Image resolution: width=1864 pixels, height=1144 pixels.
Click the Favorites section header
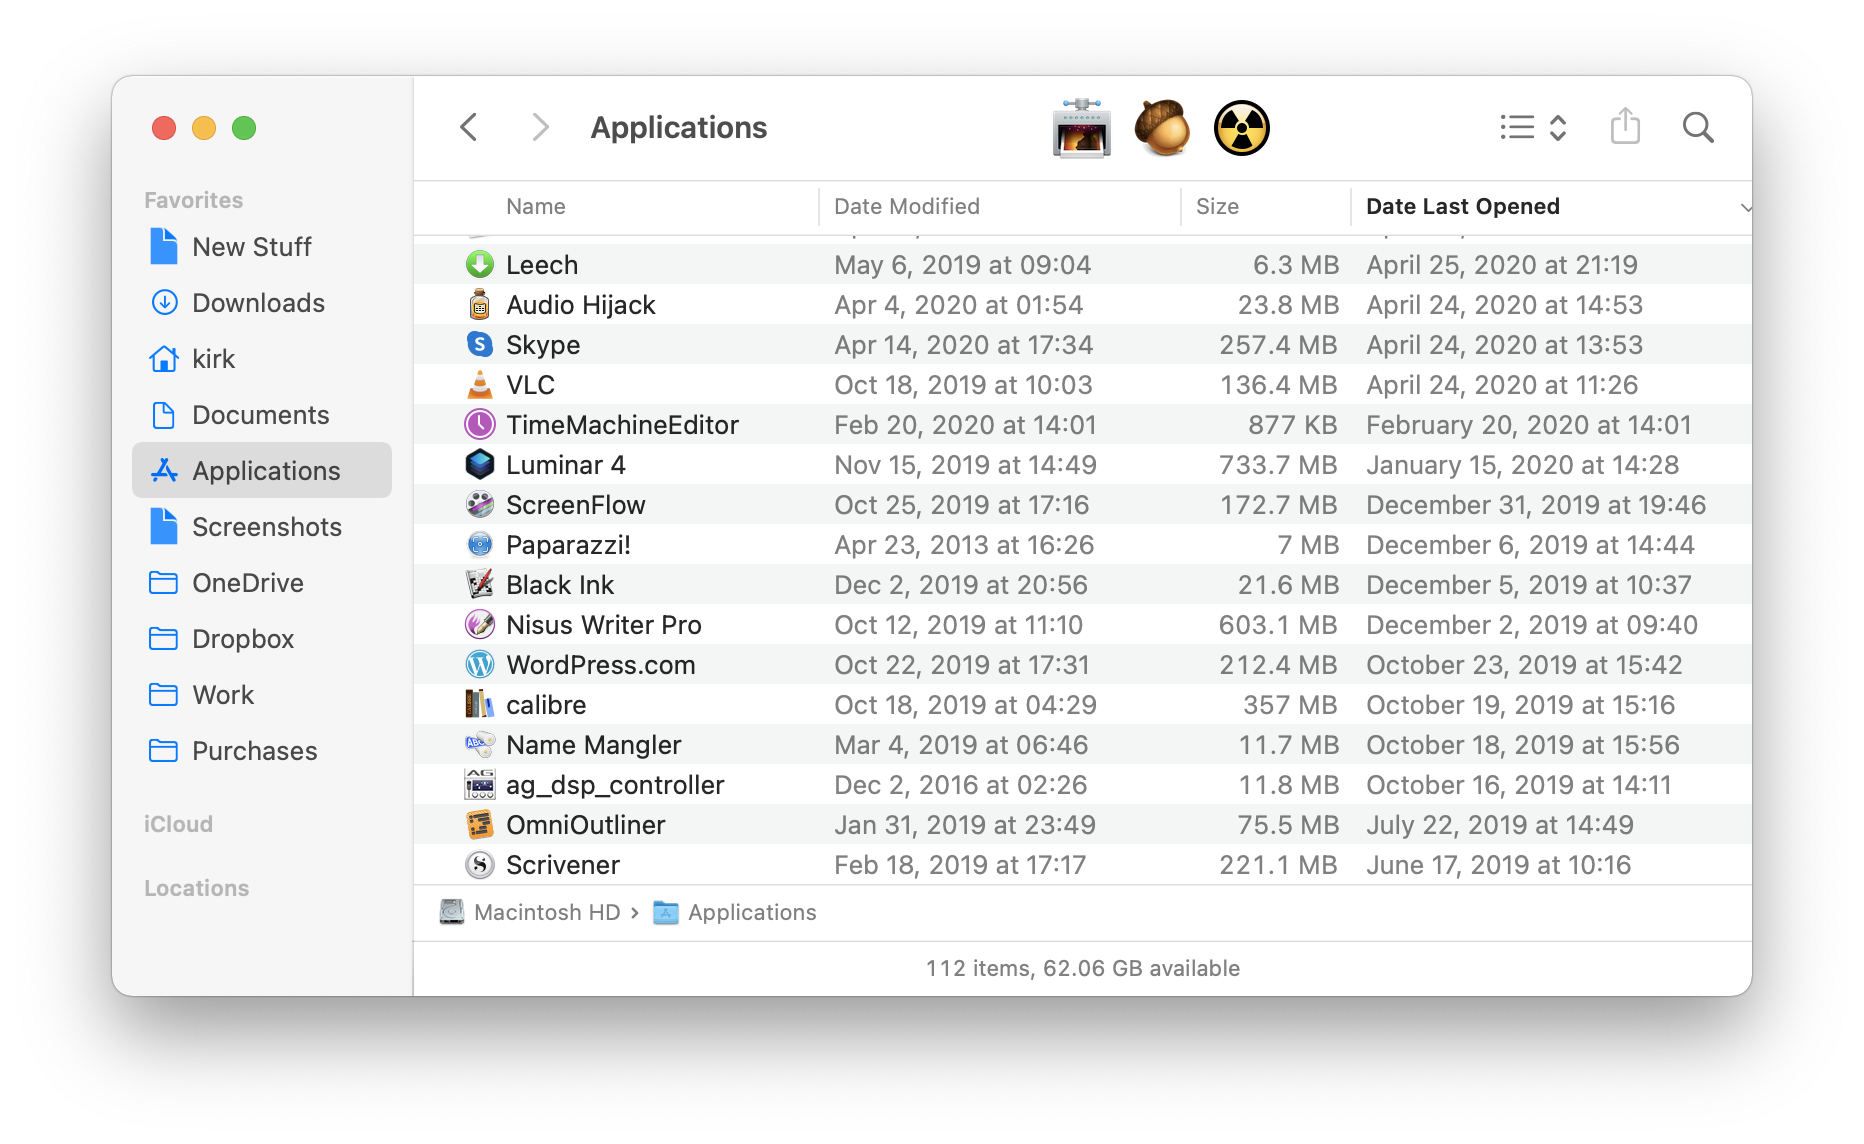click(193, 199)
